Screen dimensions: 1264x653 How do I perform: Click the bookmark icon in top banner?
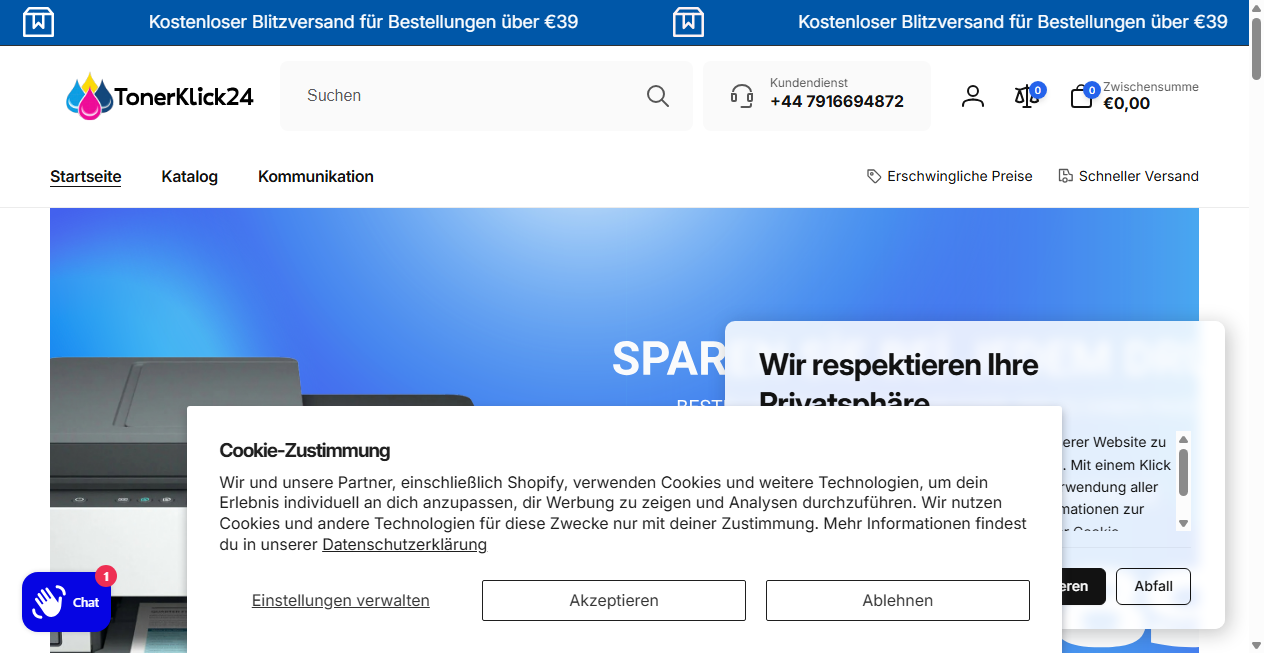point(38,21)
